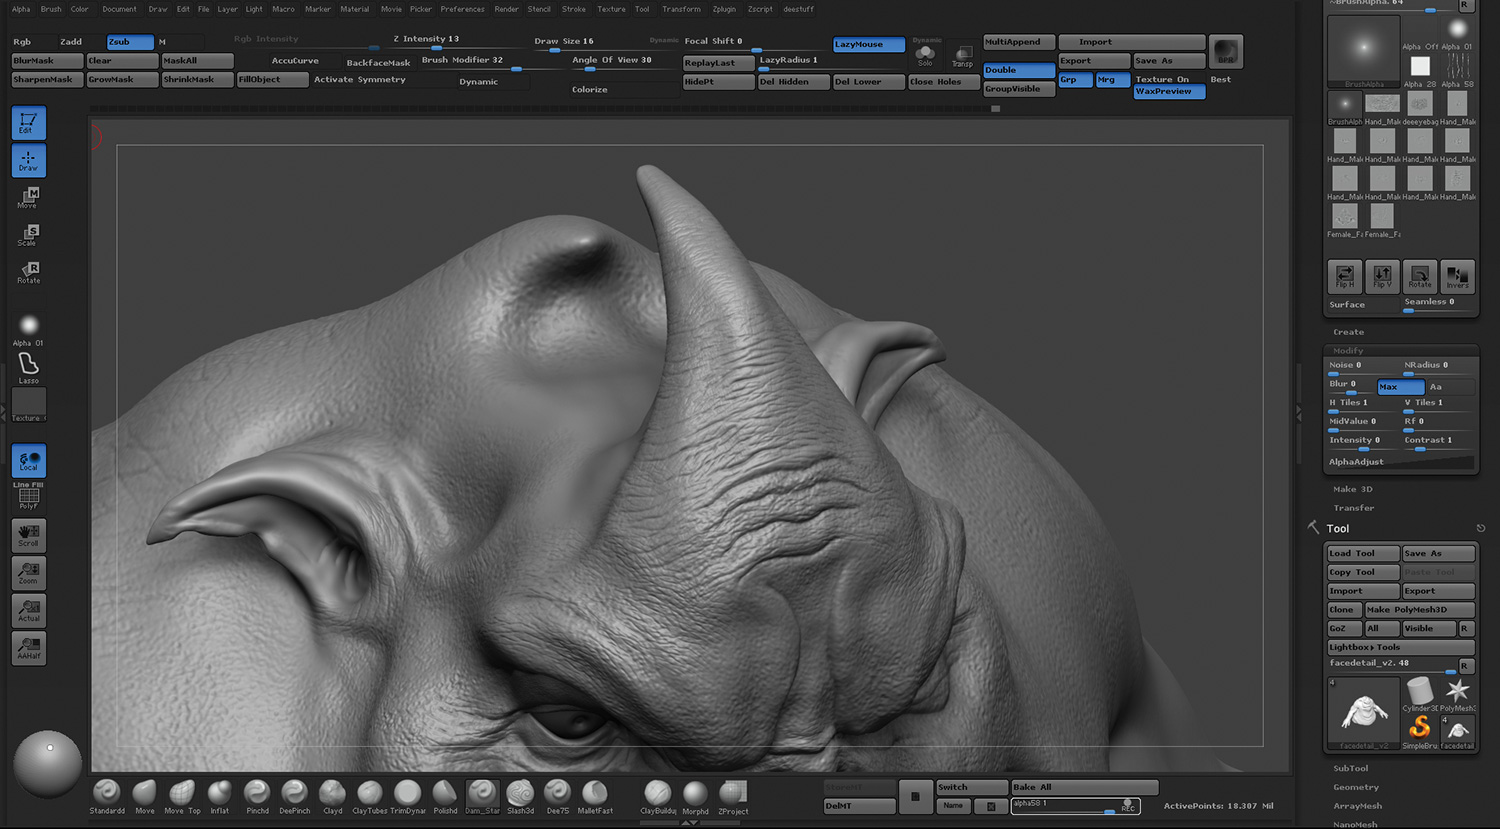Open the Material menu

(354, 9)
